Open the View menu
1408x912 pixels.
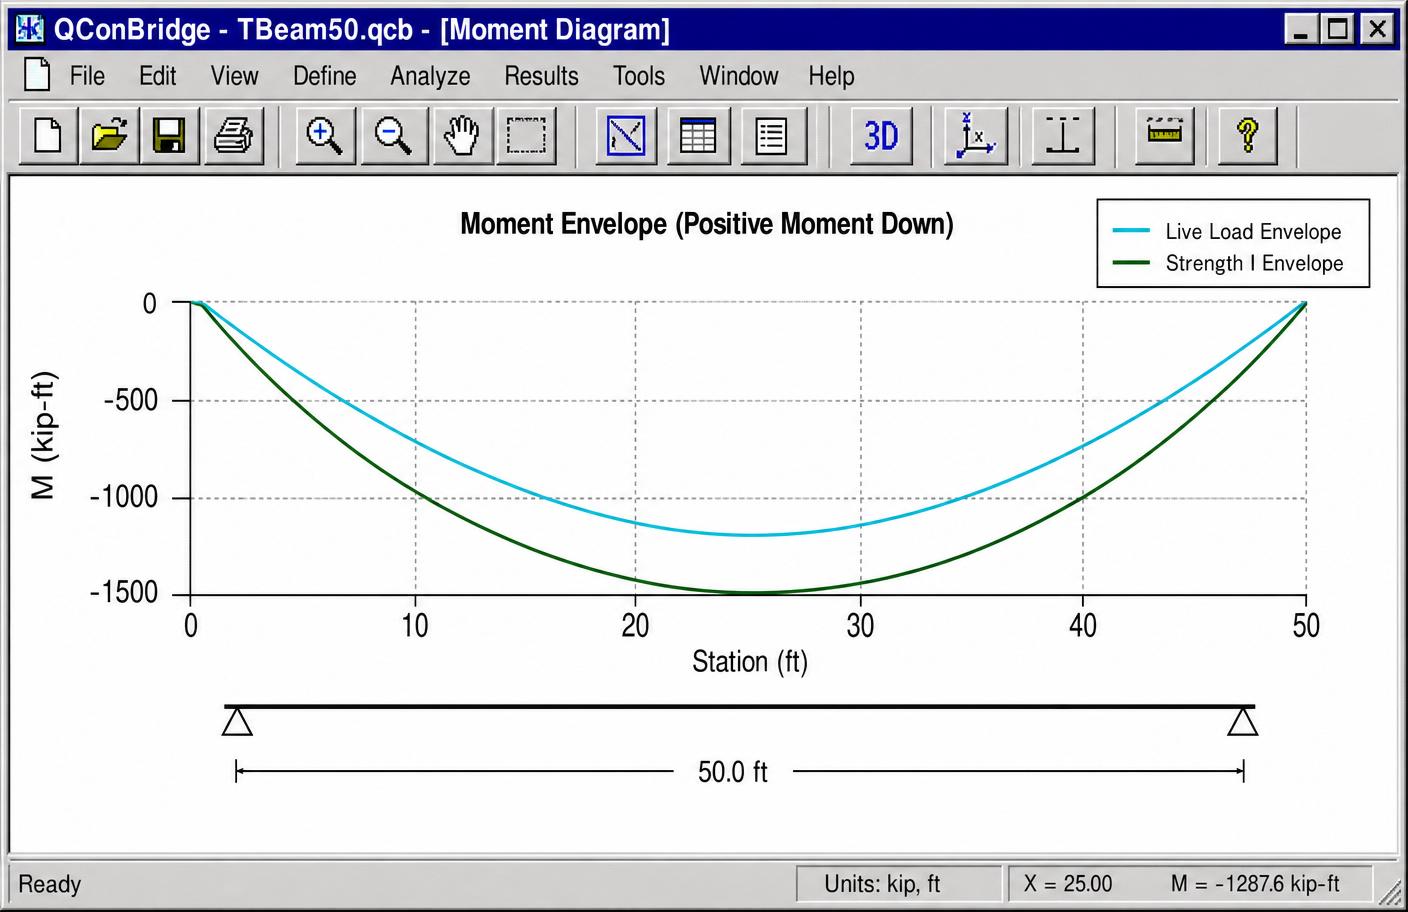click(234, 76)
